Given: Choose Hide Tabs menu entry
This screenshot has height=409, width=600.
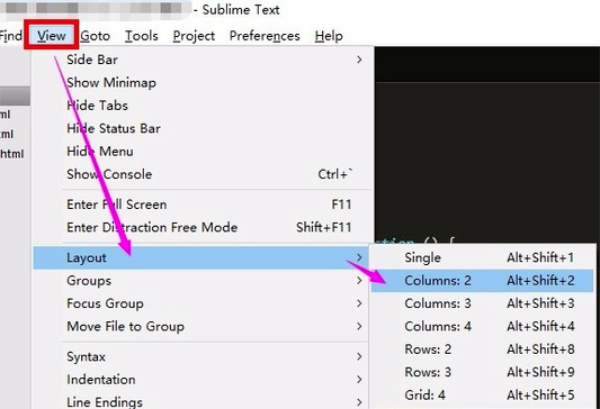Looking at the screenshot, I should (x=202, y=106).
